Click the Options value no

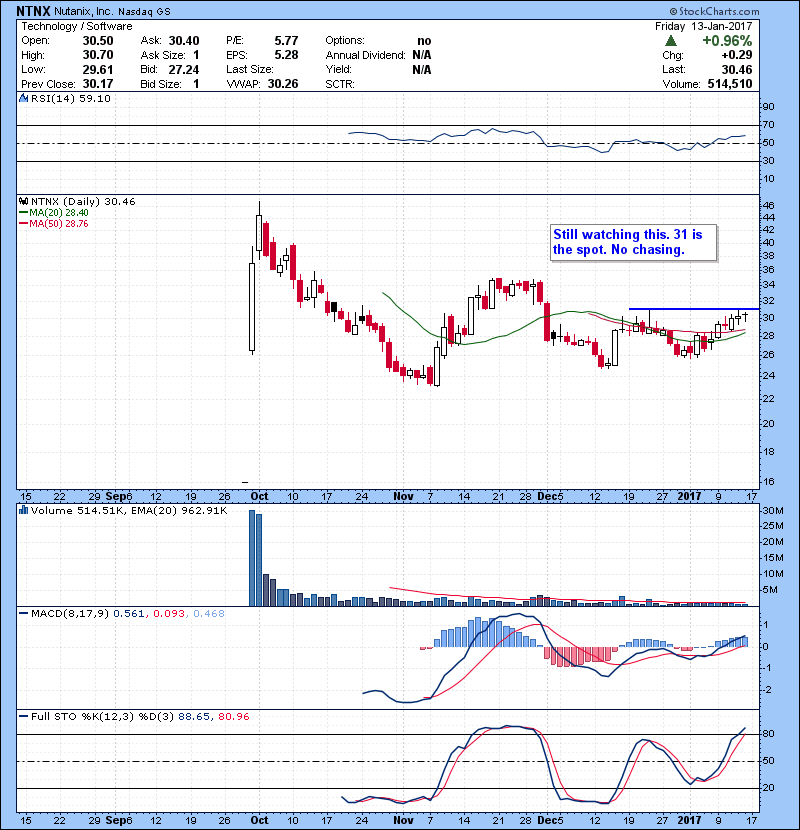point(424,41)
